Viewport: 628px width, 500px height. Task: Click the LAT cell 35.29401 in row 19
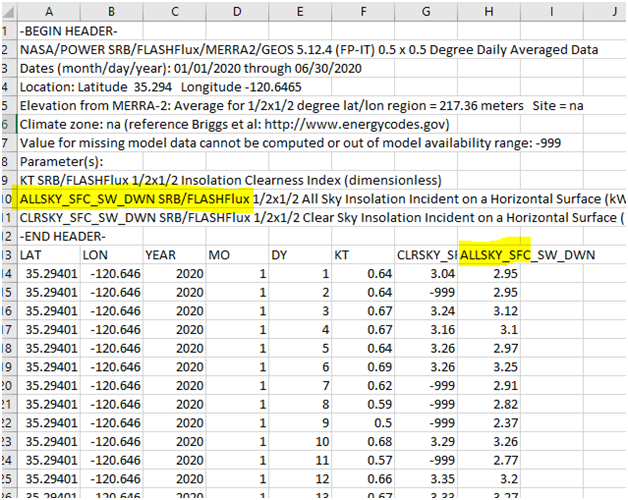49,367
